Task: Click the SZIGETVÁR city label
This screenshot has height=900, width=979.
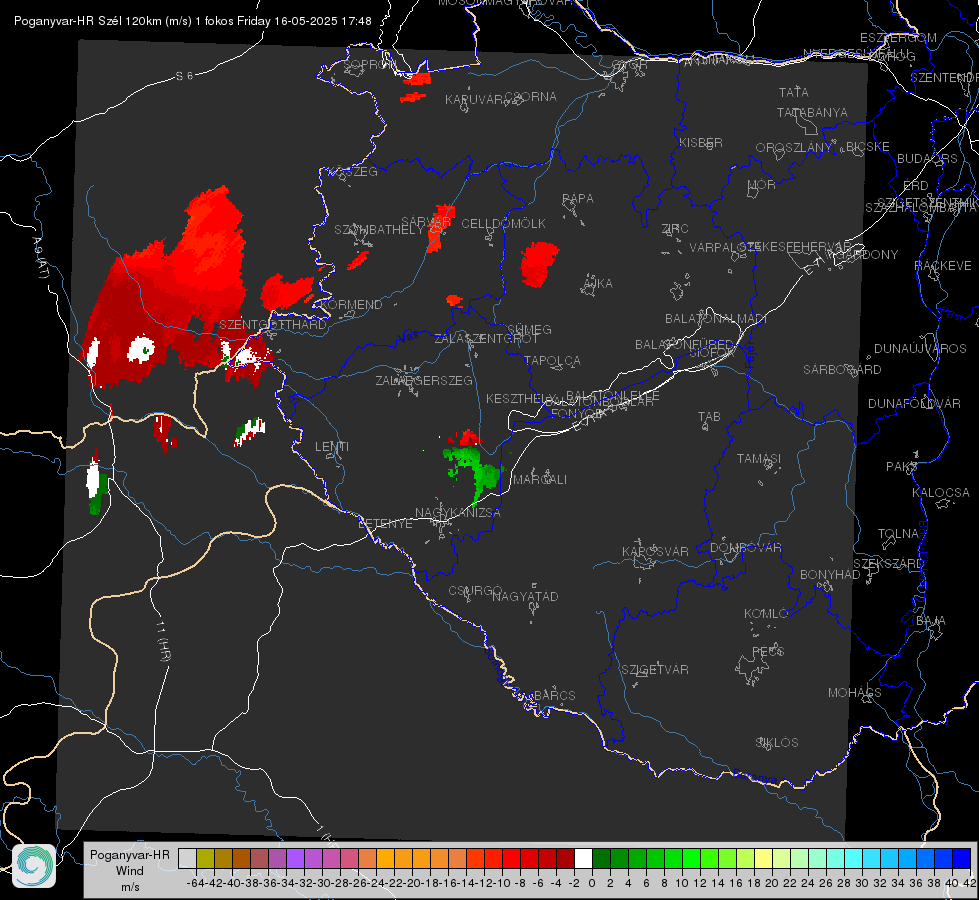Action: click(x=654, y=670)
